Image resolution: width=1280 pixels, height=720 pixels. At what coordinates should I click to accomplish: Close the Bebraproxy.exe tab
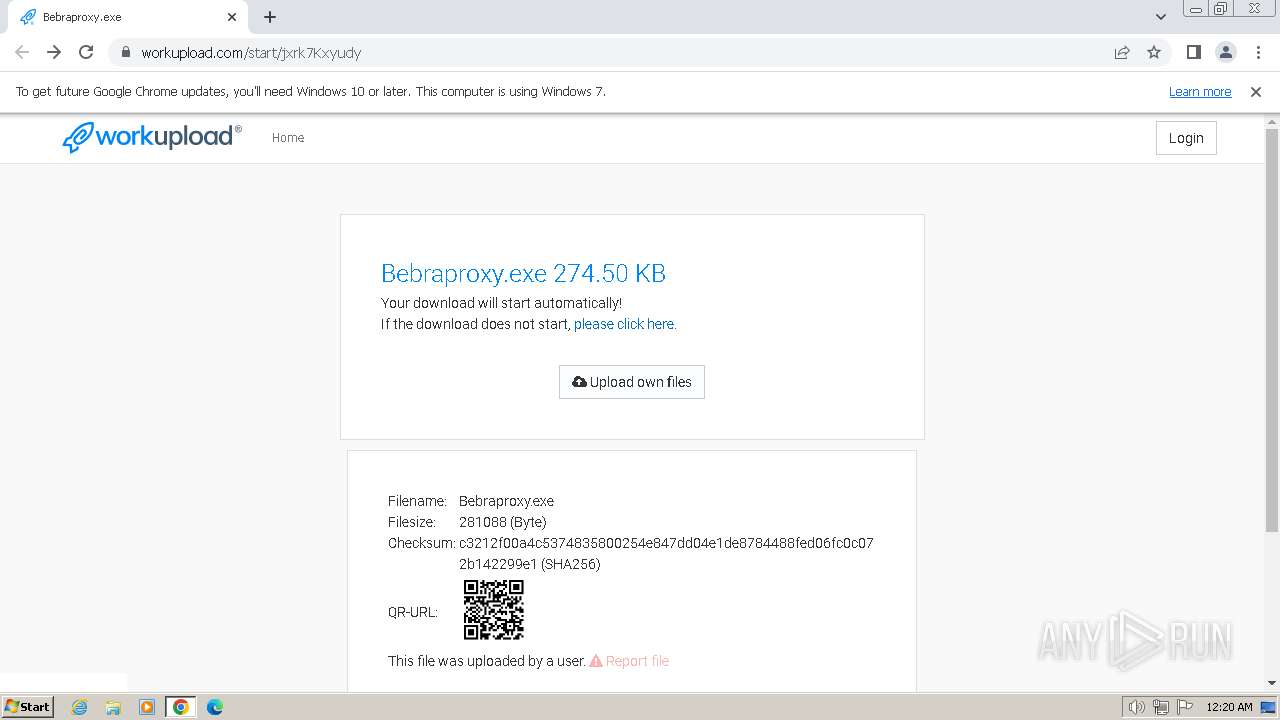[232, 17]
